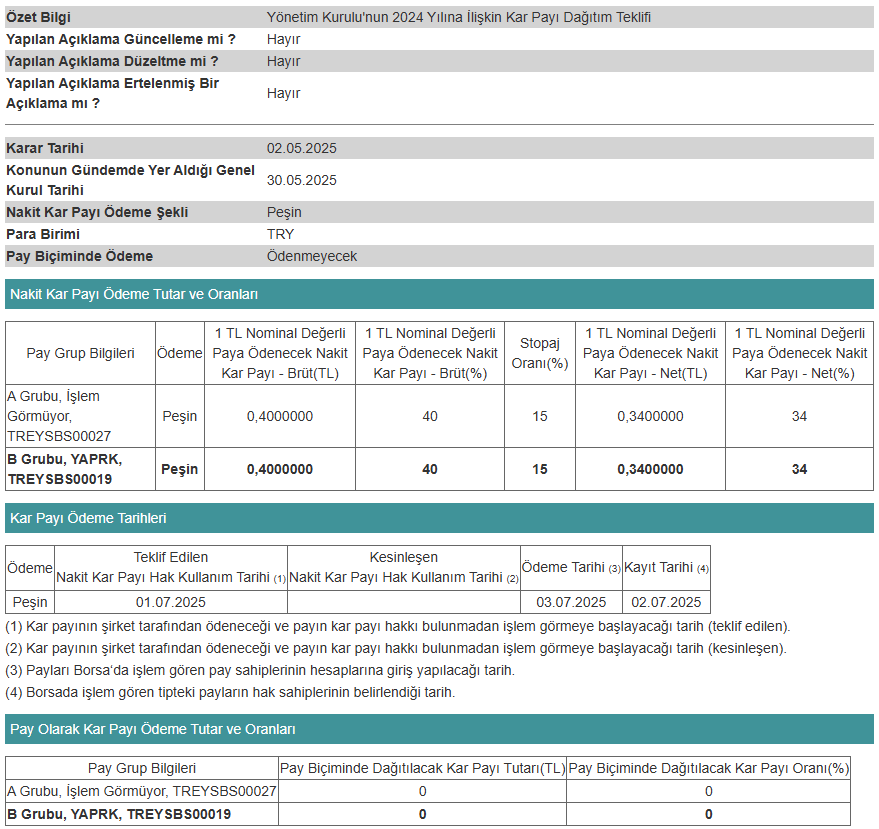Select the decision date 02.05.2025
Screen dimensions: 879x829
pyautogui.click(x=302, y=149)
